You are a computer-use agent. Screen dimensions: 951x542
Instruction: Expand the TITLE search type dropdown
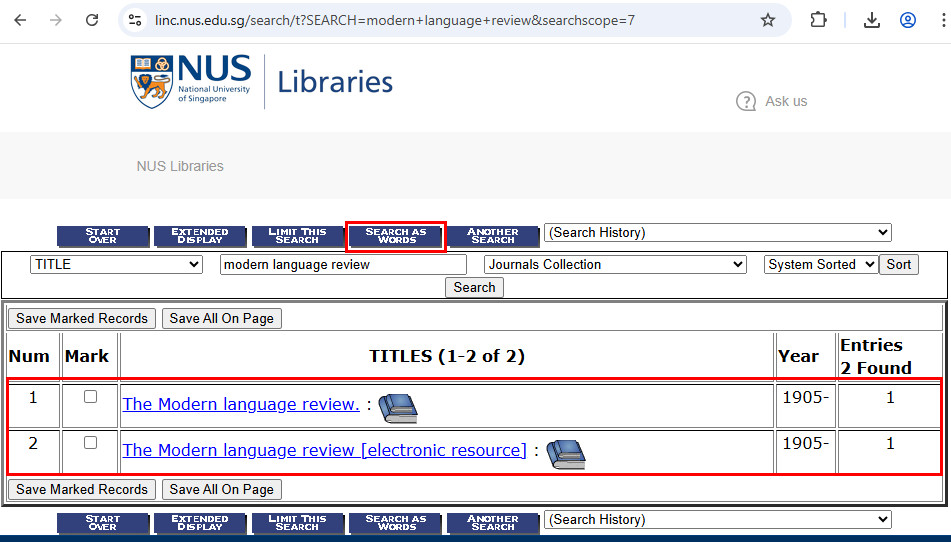point(117,265)
